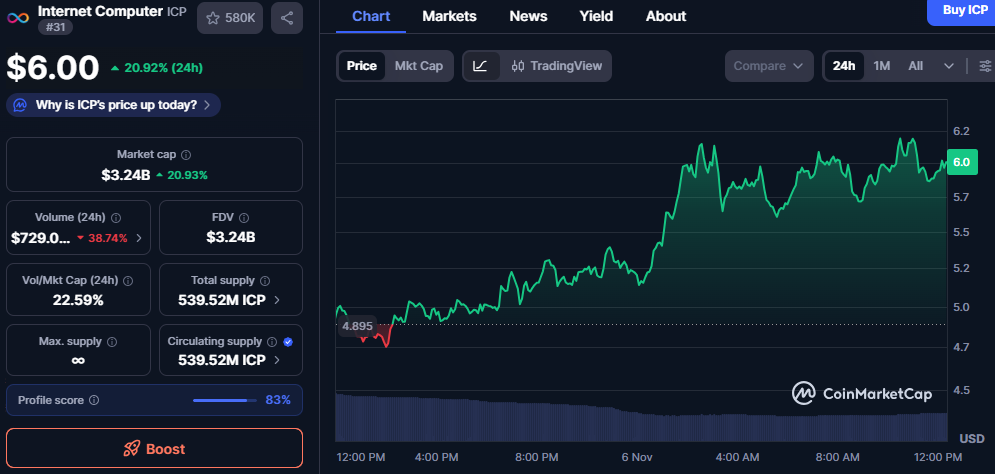
Task: Click the share icon button
Action: click(x=287, y=18)
